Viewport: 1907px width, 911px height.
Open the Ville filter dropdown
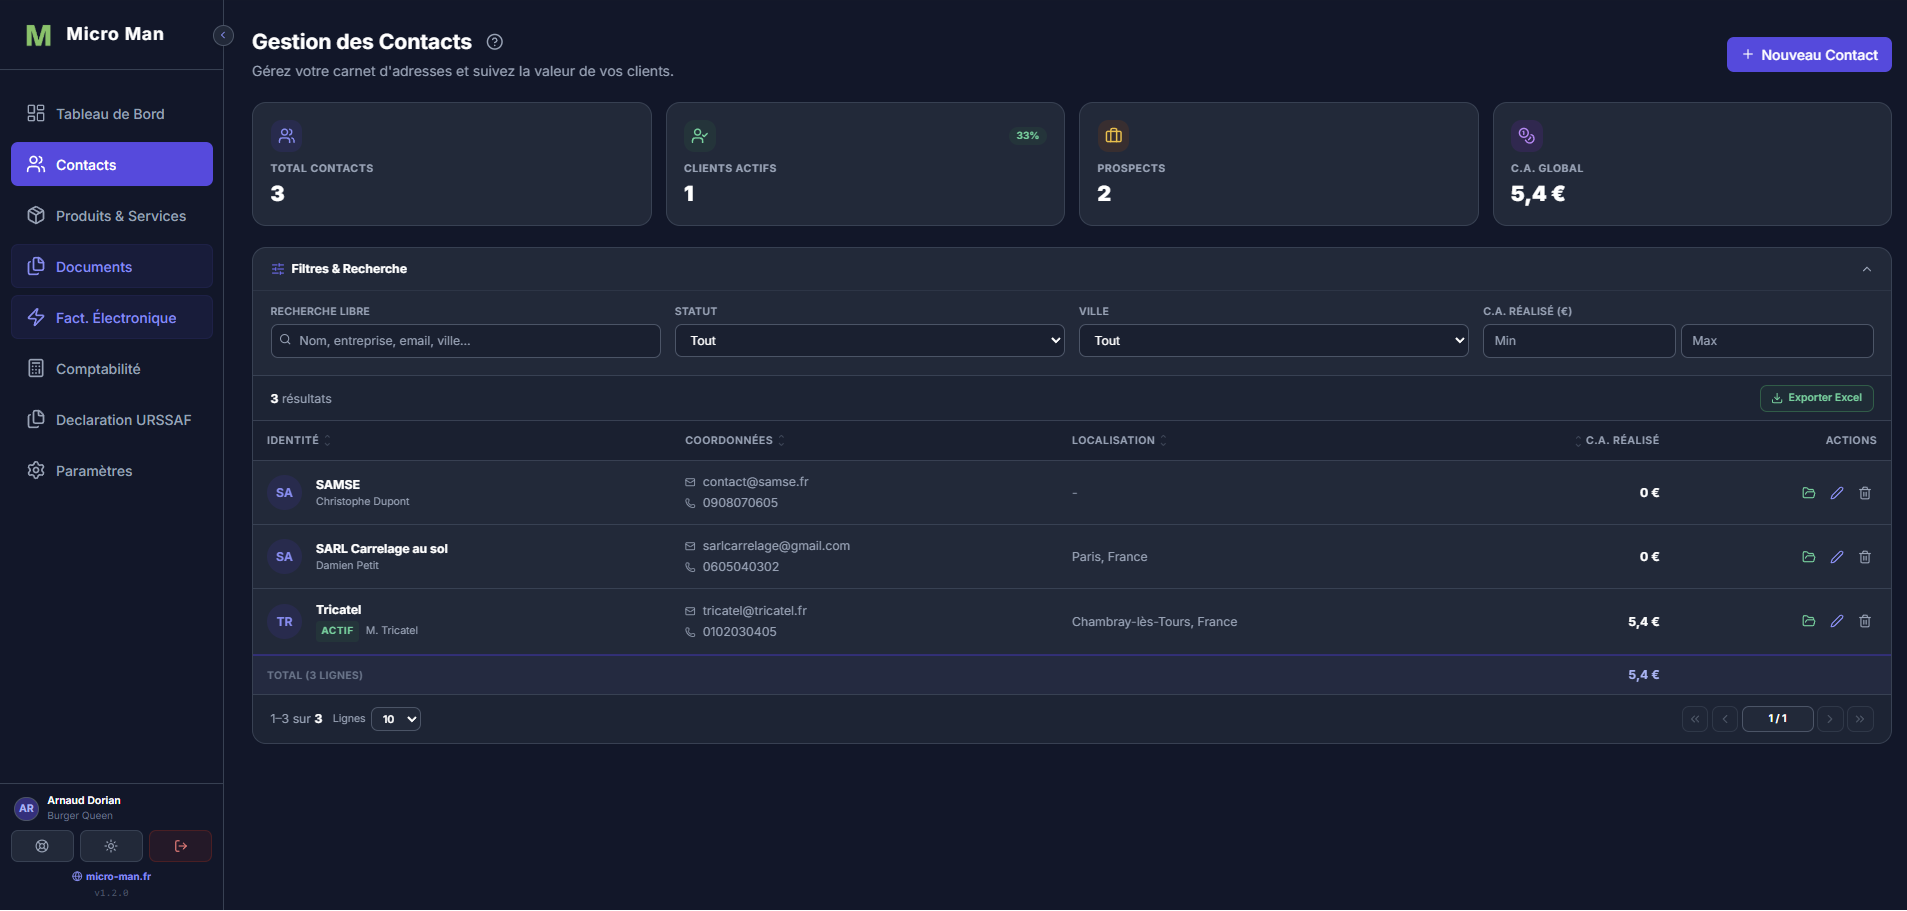point(1273,341)
